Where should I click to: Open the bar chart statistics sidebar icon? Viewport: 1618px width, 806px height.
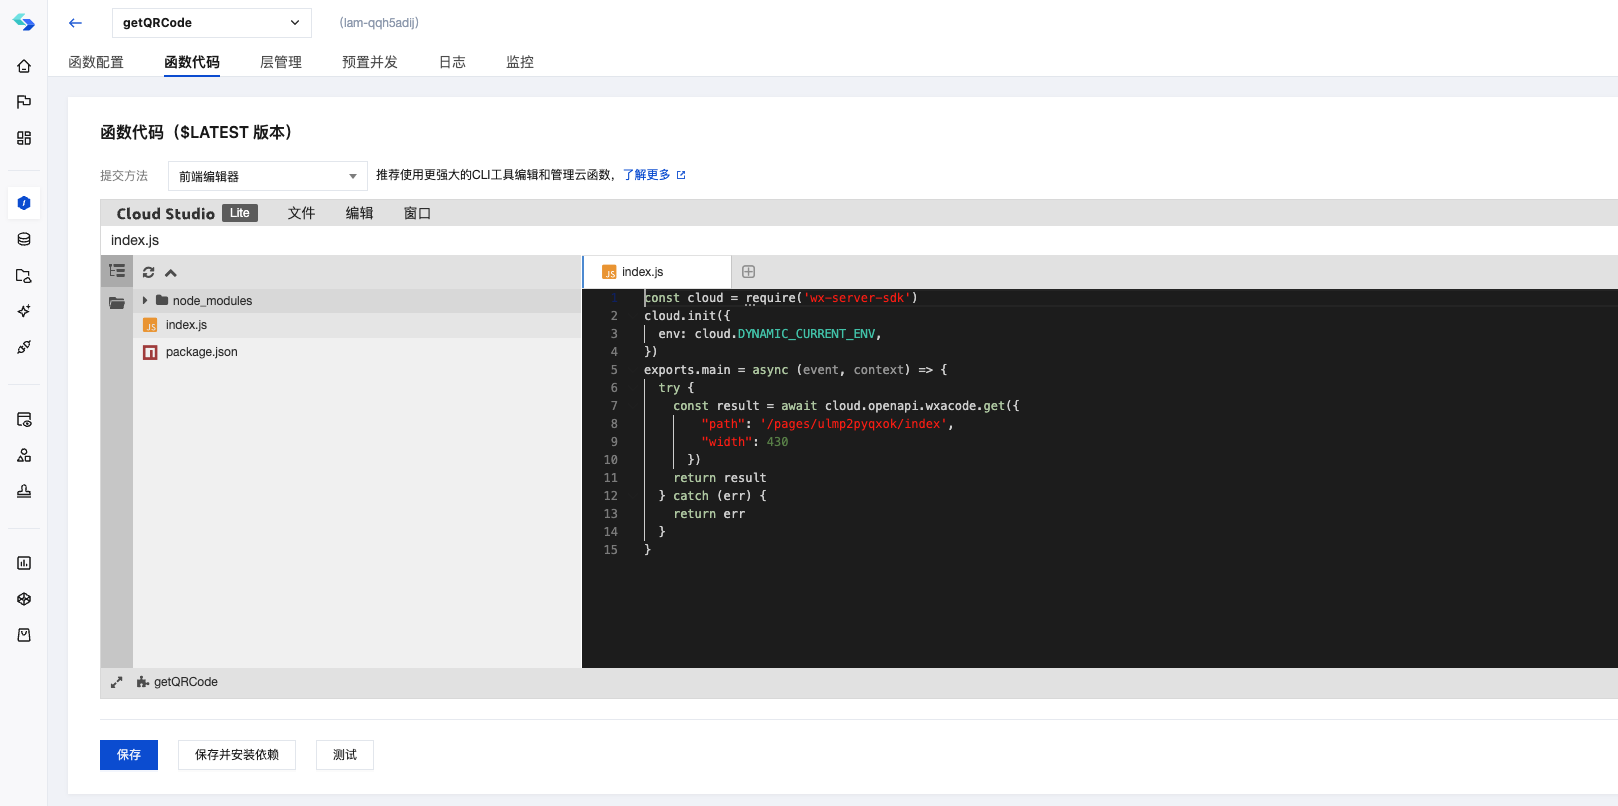click(x=24, y=563)
